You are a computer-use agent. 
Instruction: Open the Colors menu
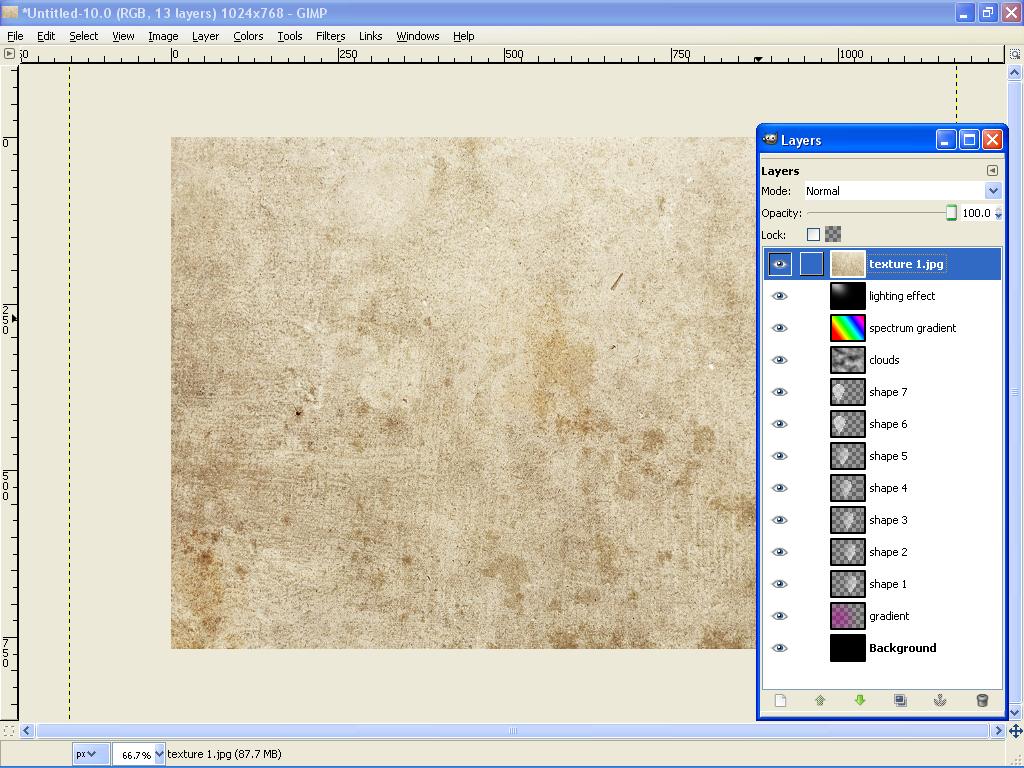[x=248, y=36]
